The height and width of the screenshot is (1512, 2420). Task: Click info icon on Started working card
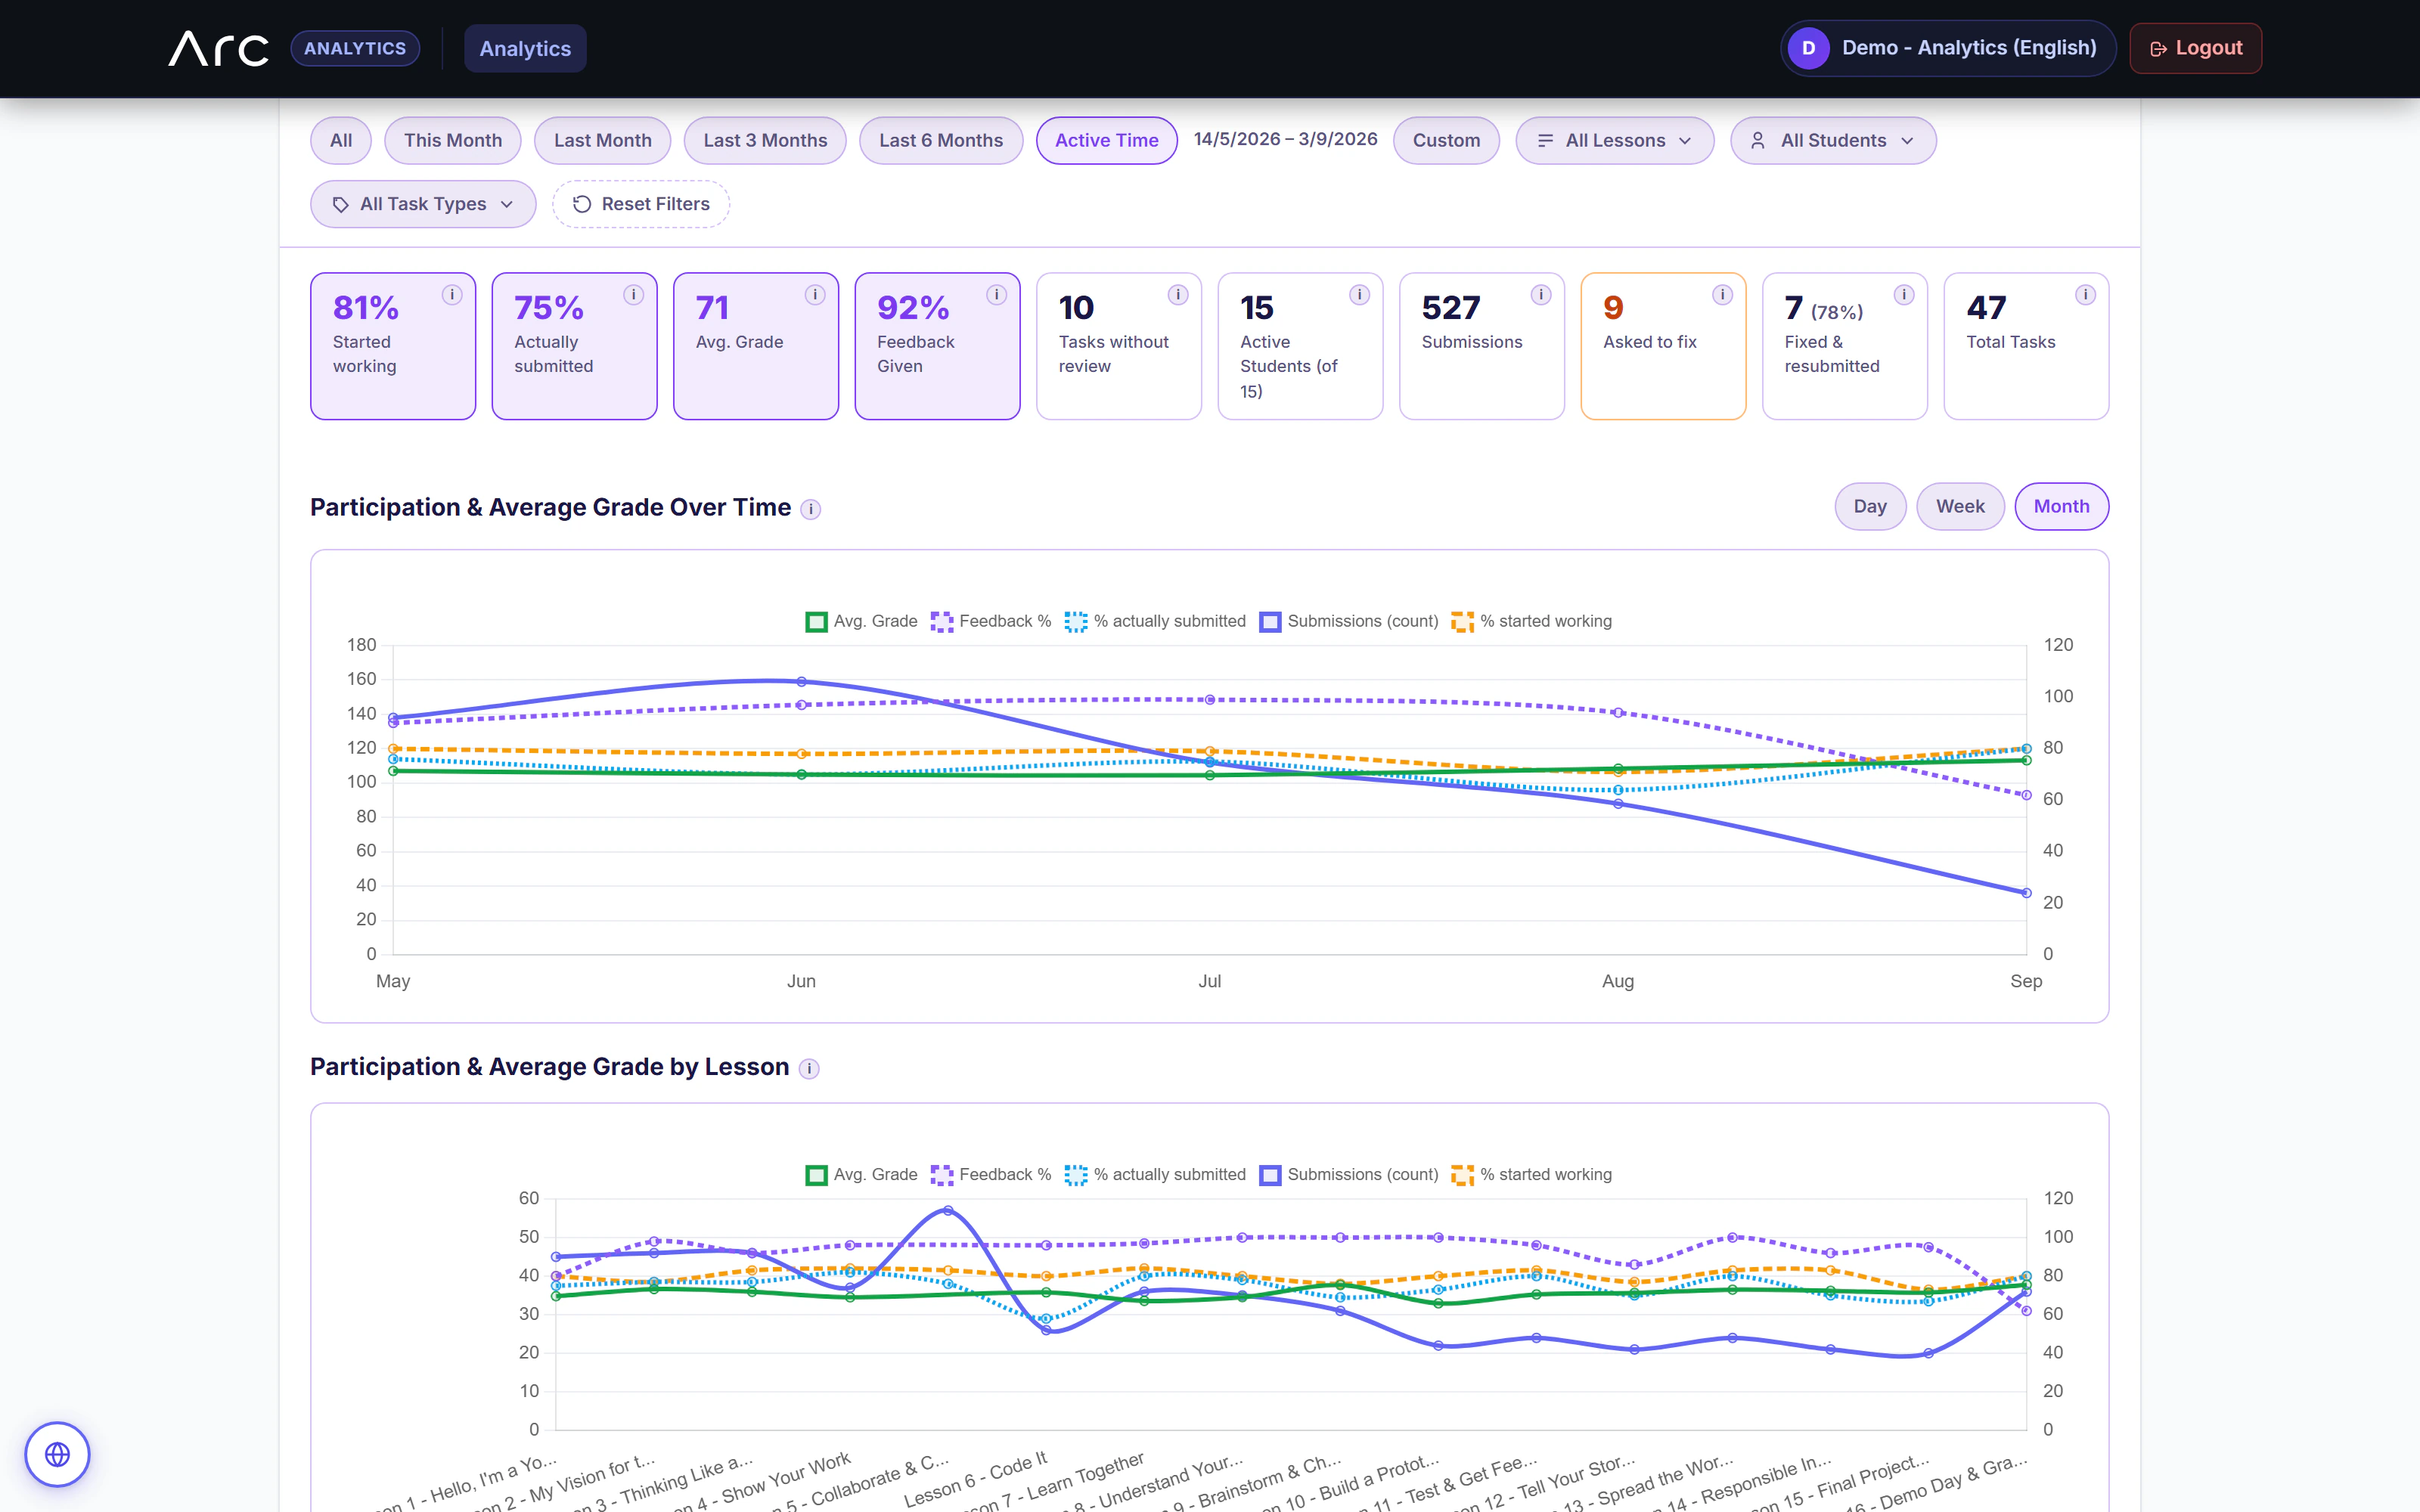pyautogui.click(x=452, y=295)
